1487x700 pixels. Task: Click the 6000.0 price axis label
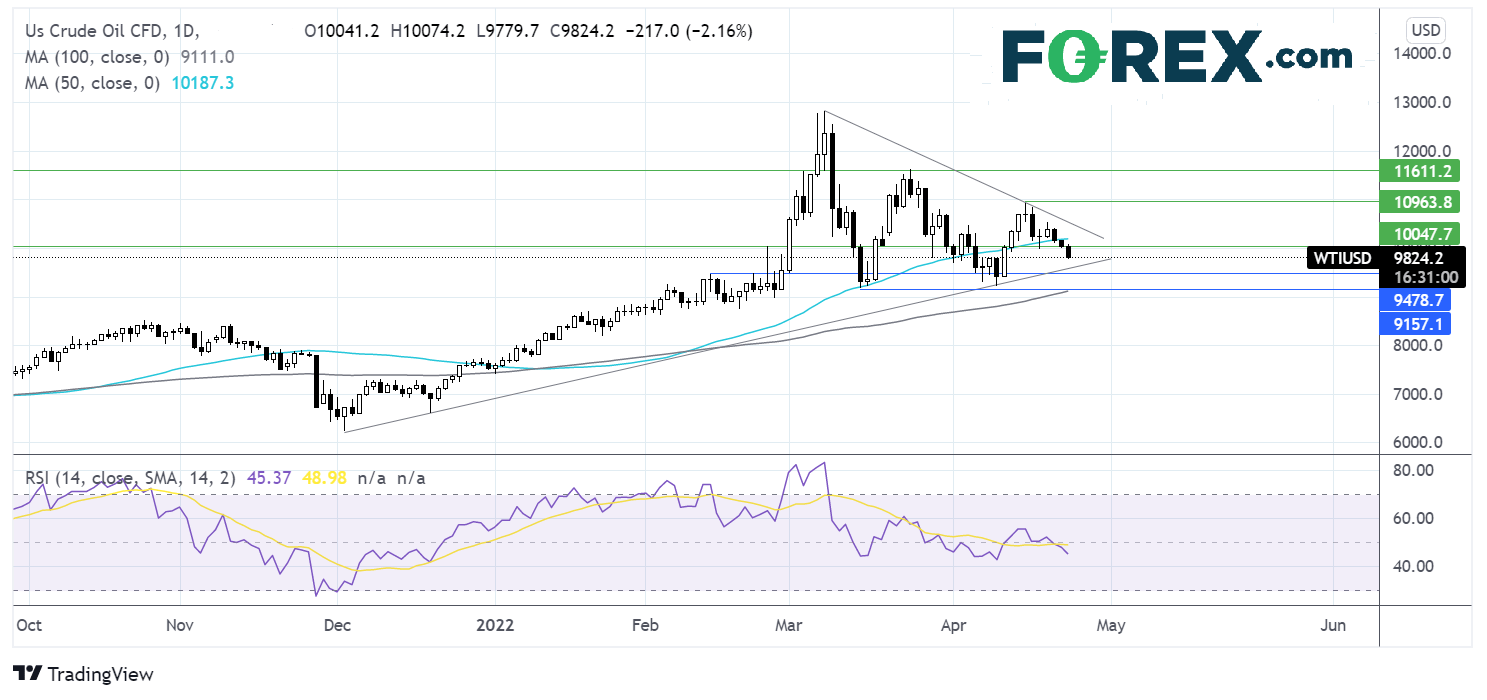[x=1417, y=442]
